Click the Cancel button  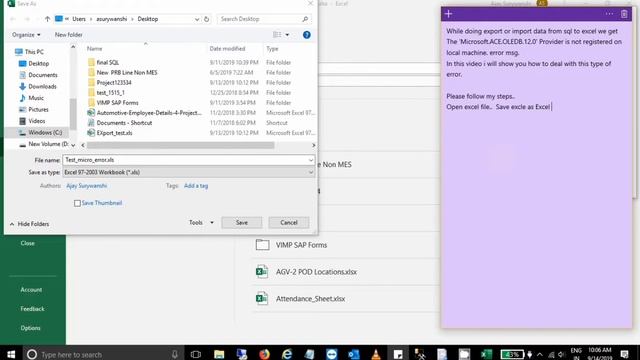tap(289, 222)
